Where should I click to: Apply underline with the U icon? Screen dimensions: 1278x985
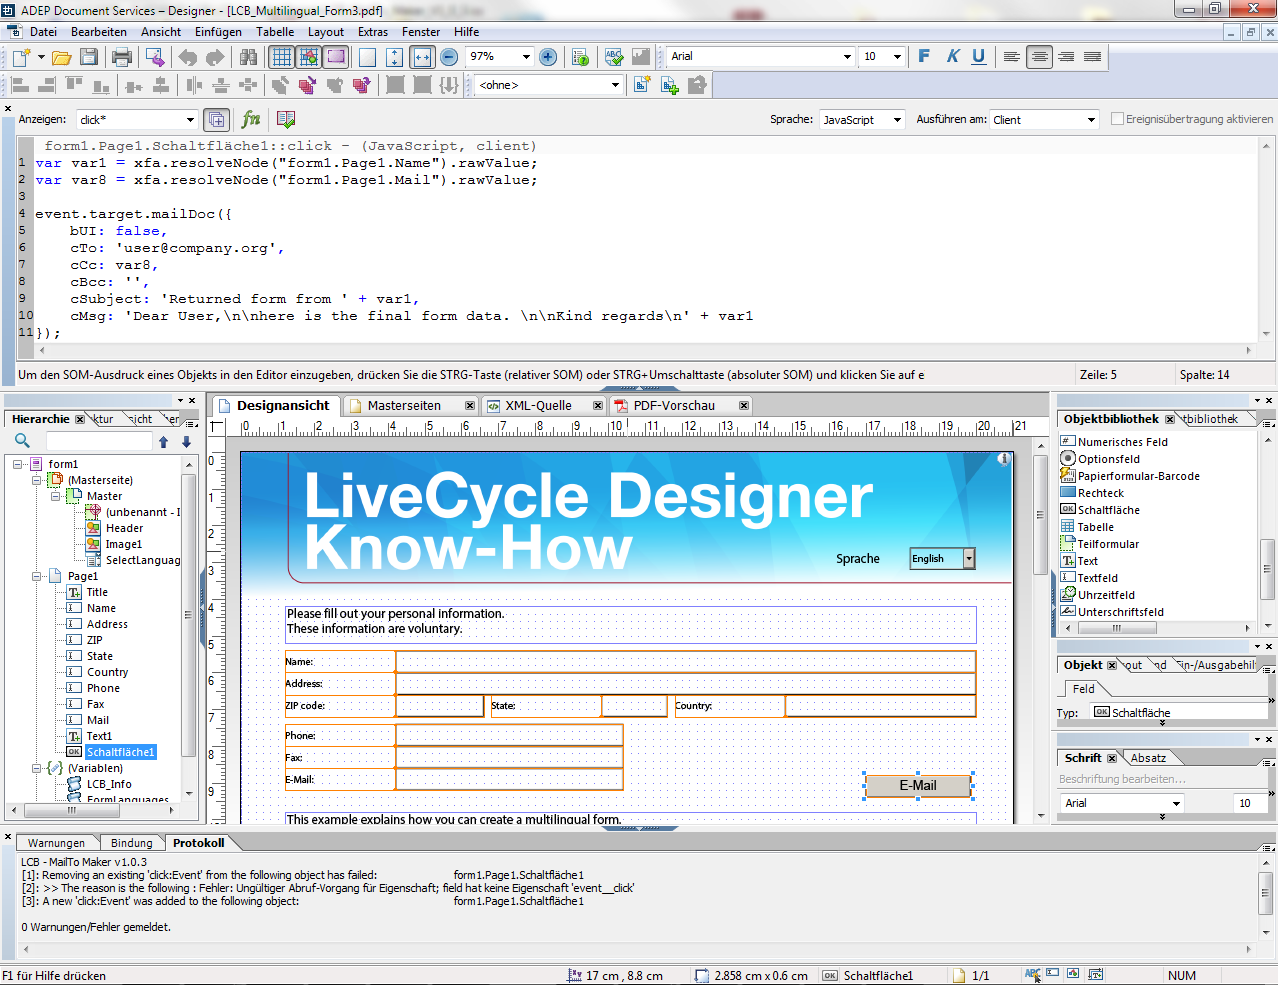979,56
